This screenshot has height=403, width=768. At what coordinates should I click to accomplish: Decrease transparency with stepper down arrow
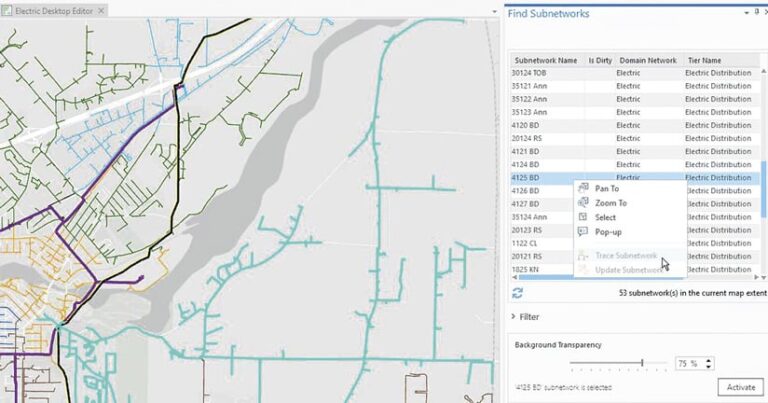(x=708, y=366)
